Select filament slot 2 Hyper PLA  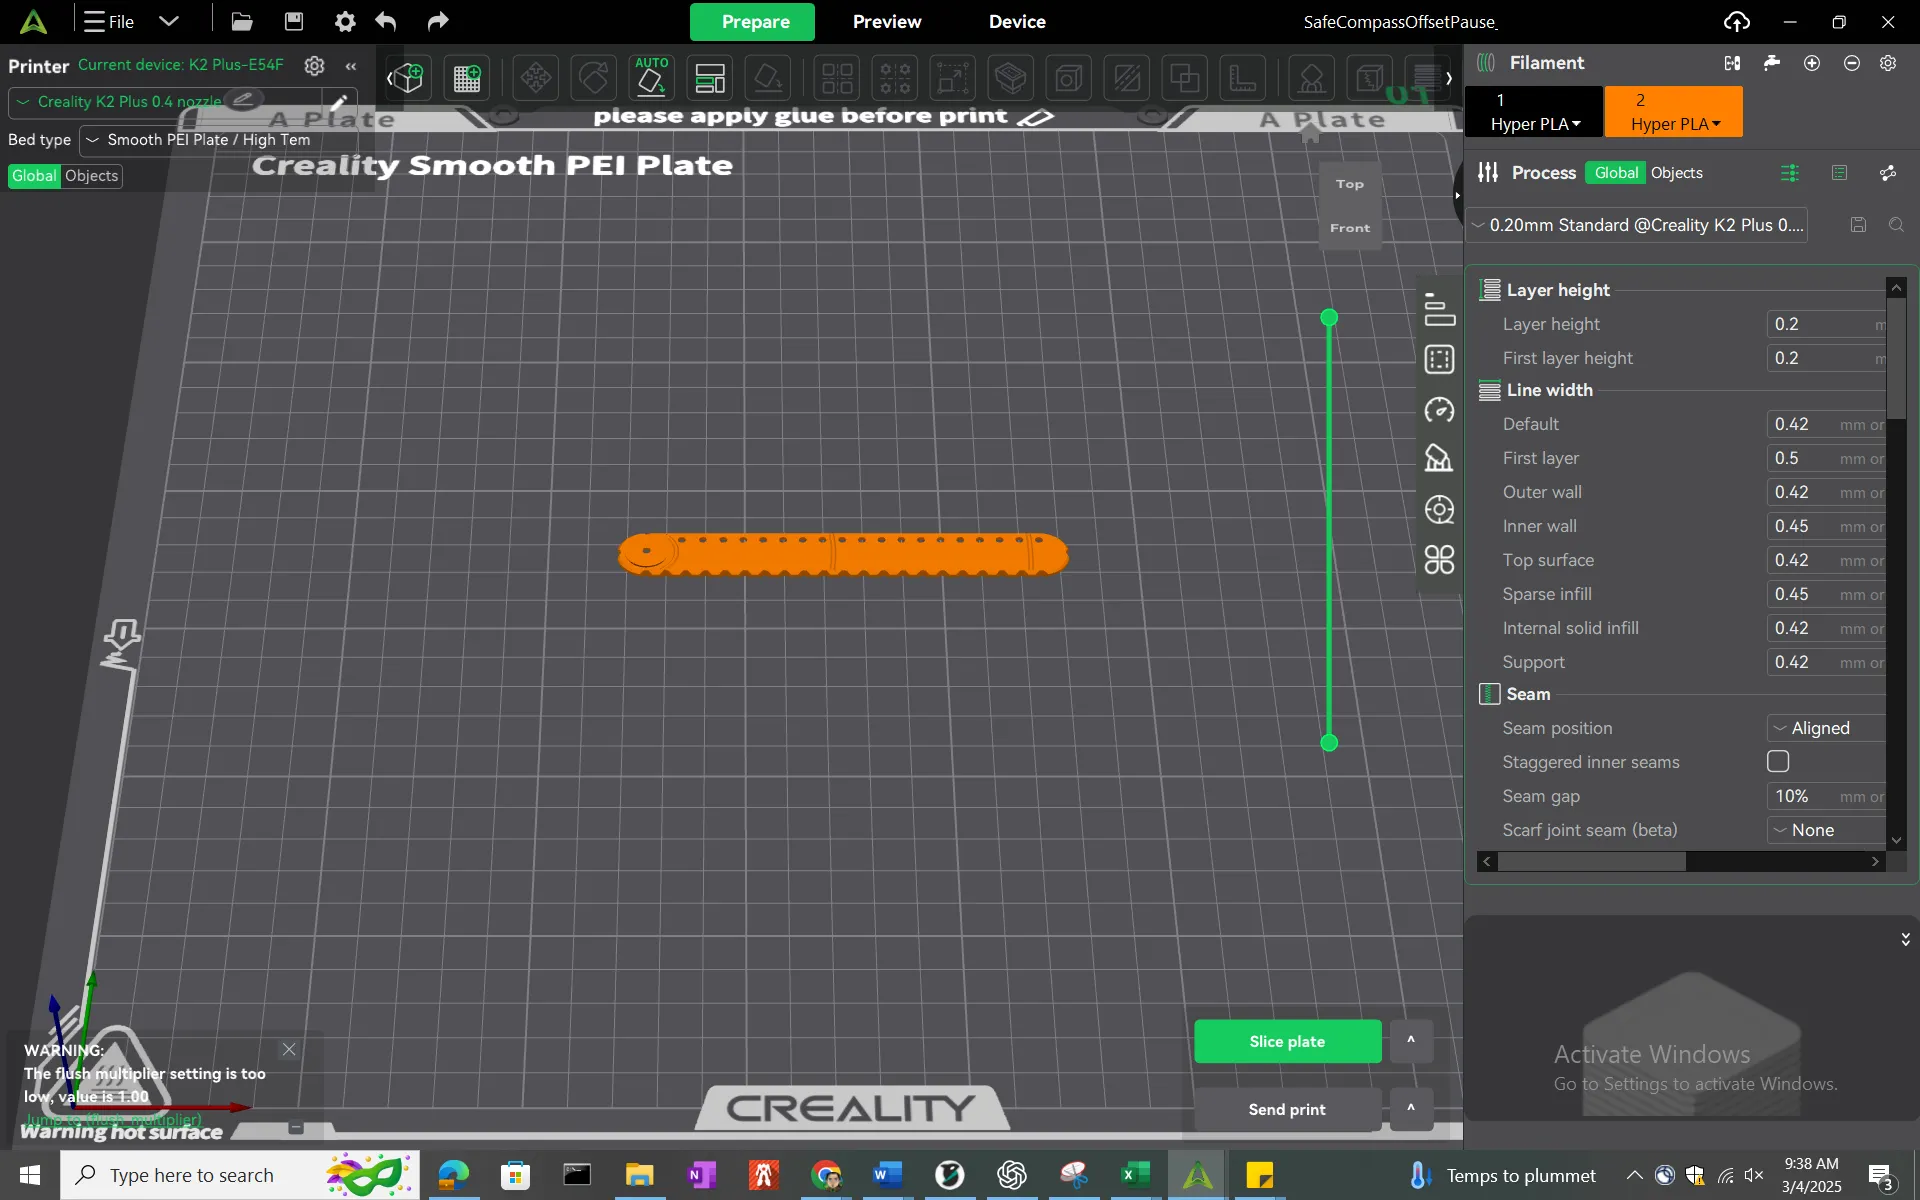pyautogui.click(x=1673, y=112)
